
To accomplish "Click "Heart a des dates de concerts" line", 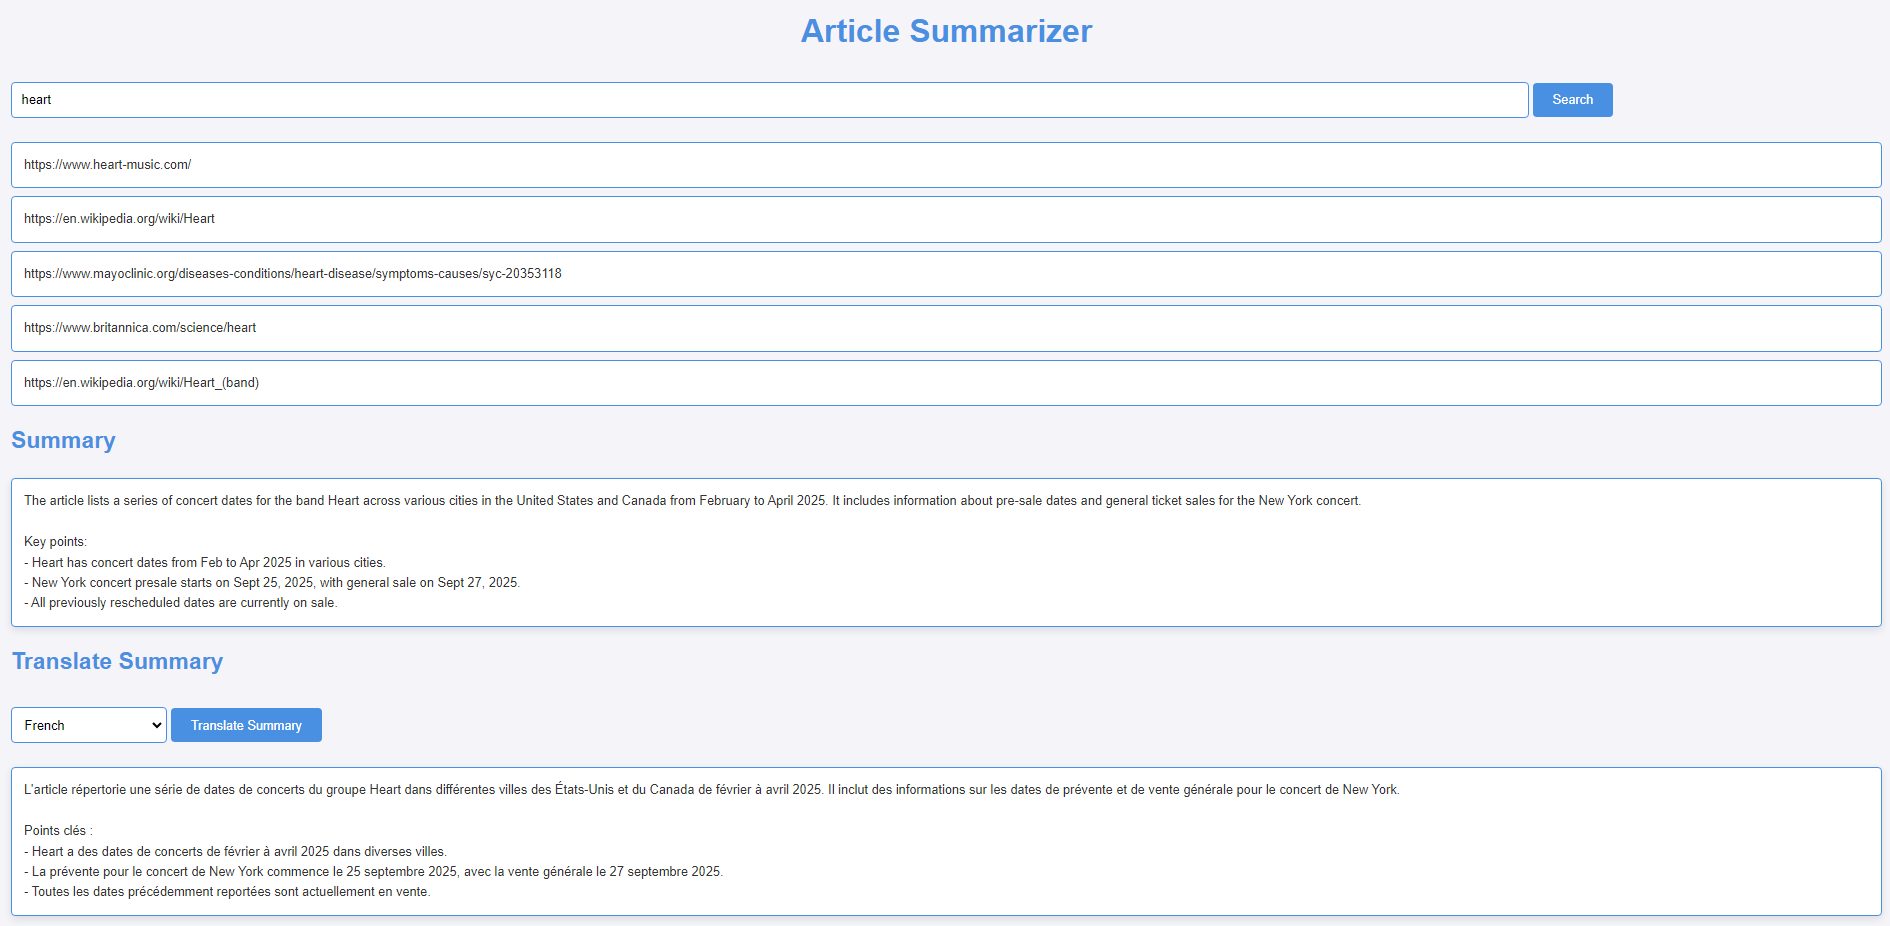I will [235, 852].
